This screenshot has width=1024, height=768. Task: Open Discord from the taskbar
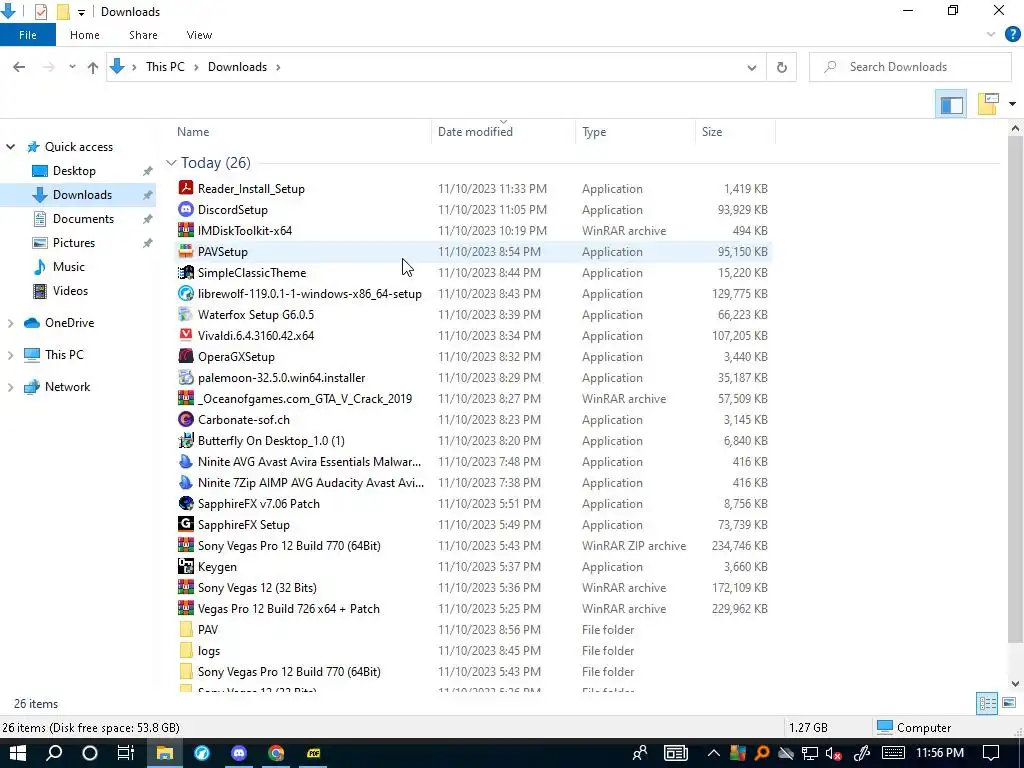click(x=239, y=753)
